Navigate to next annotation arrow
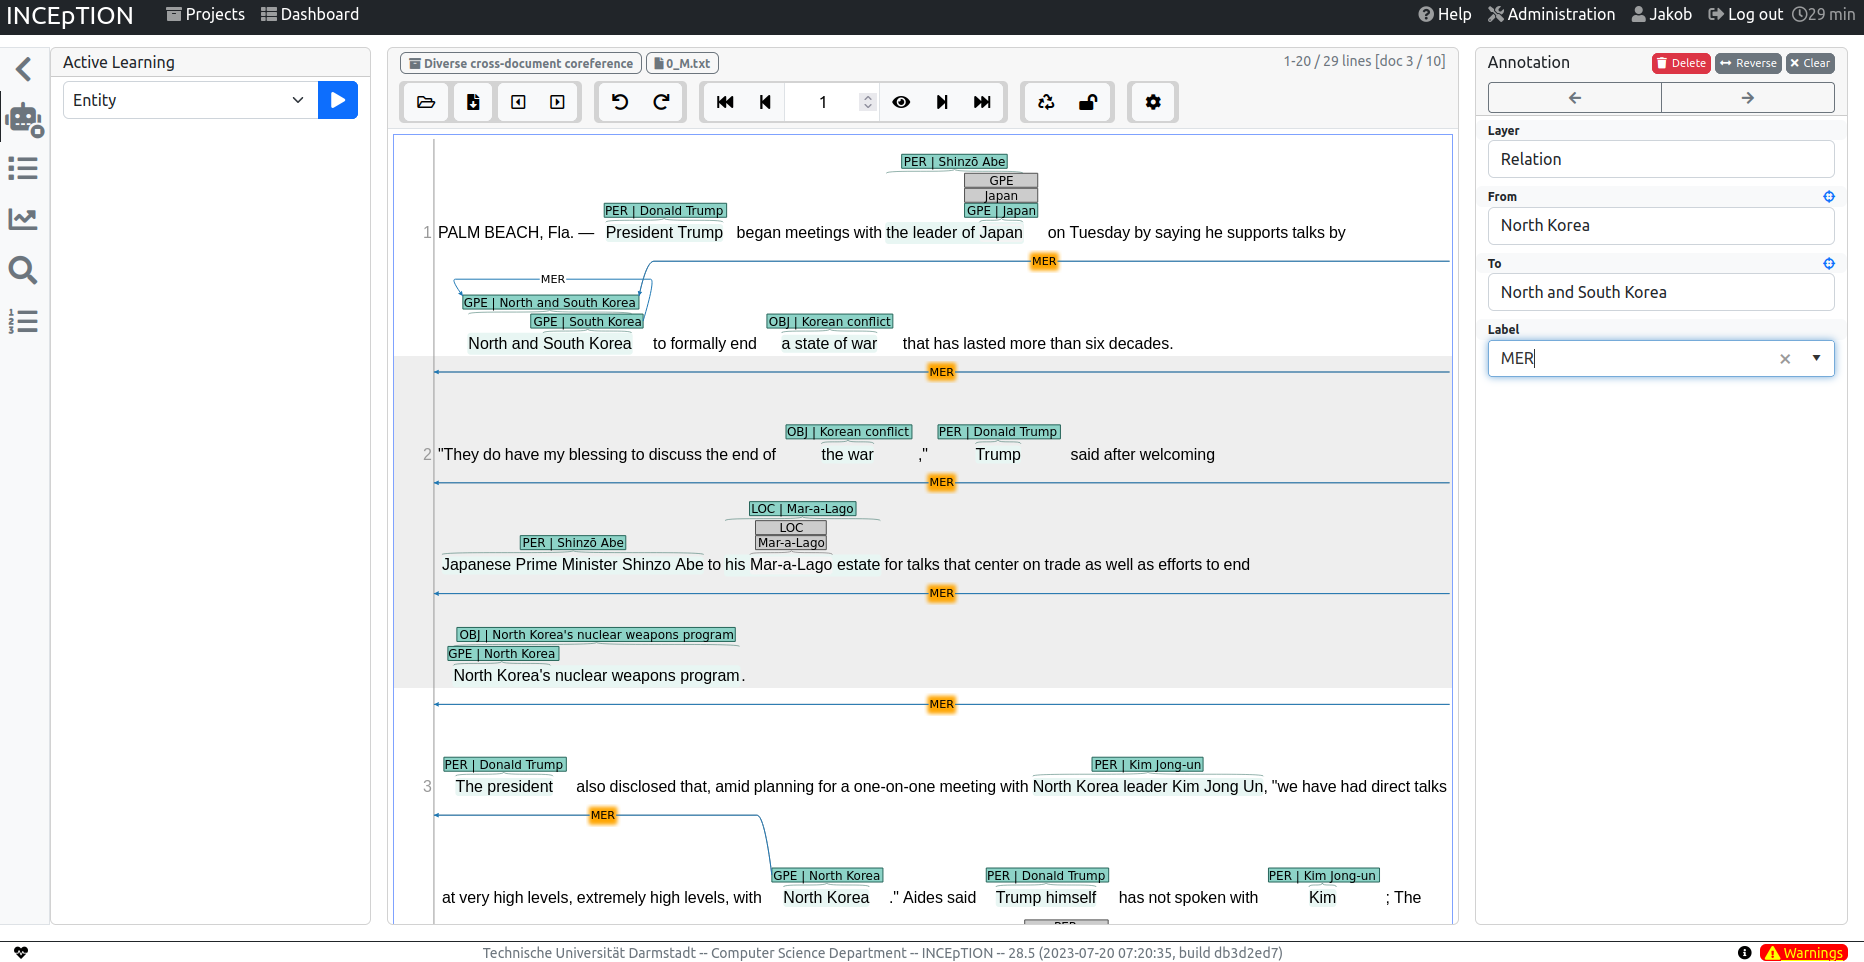This screenshot has width=1864, height=962. [x=1748, y=98]
